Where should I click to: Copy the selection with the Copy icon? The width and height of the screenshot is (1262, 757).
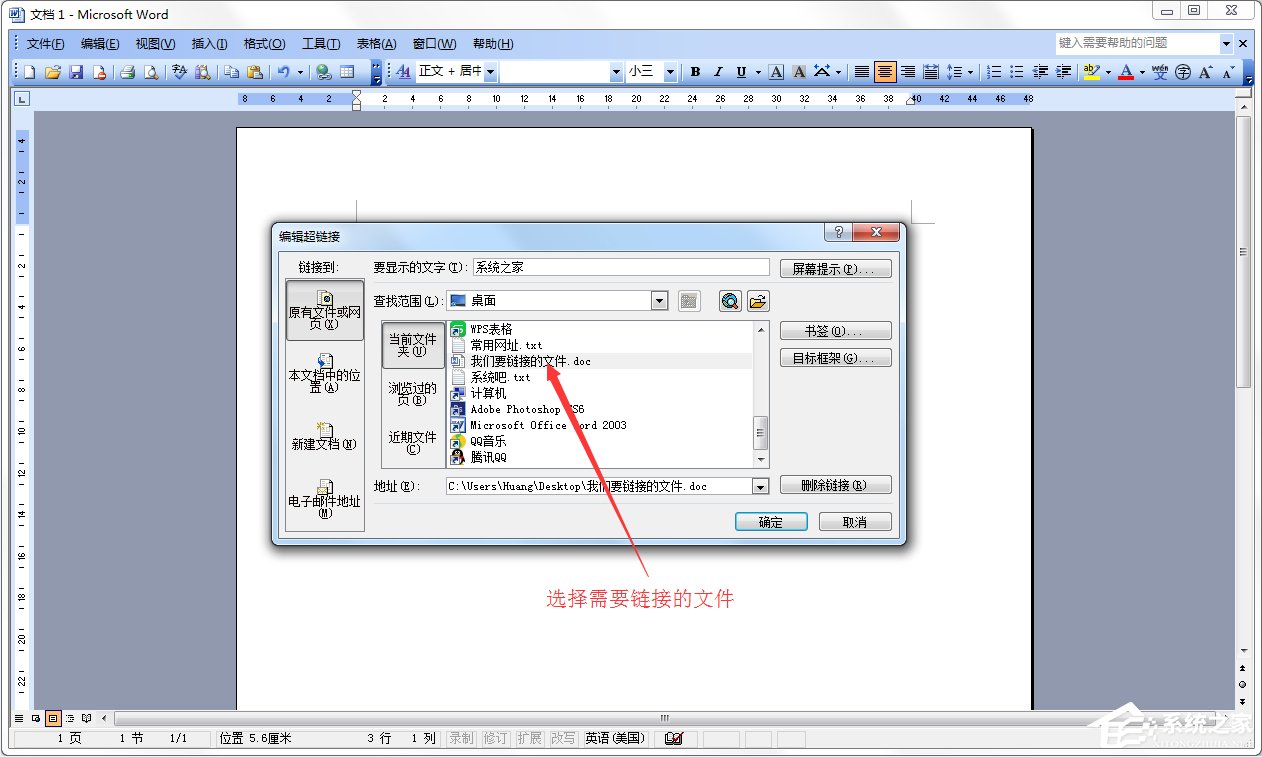pyautogui.click(x=232, y=72)
